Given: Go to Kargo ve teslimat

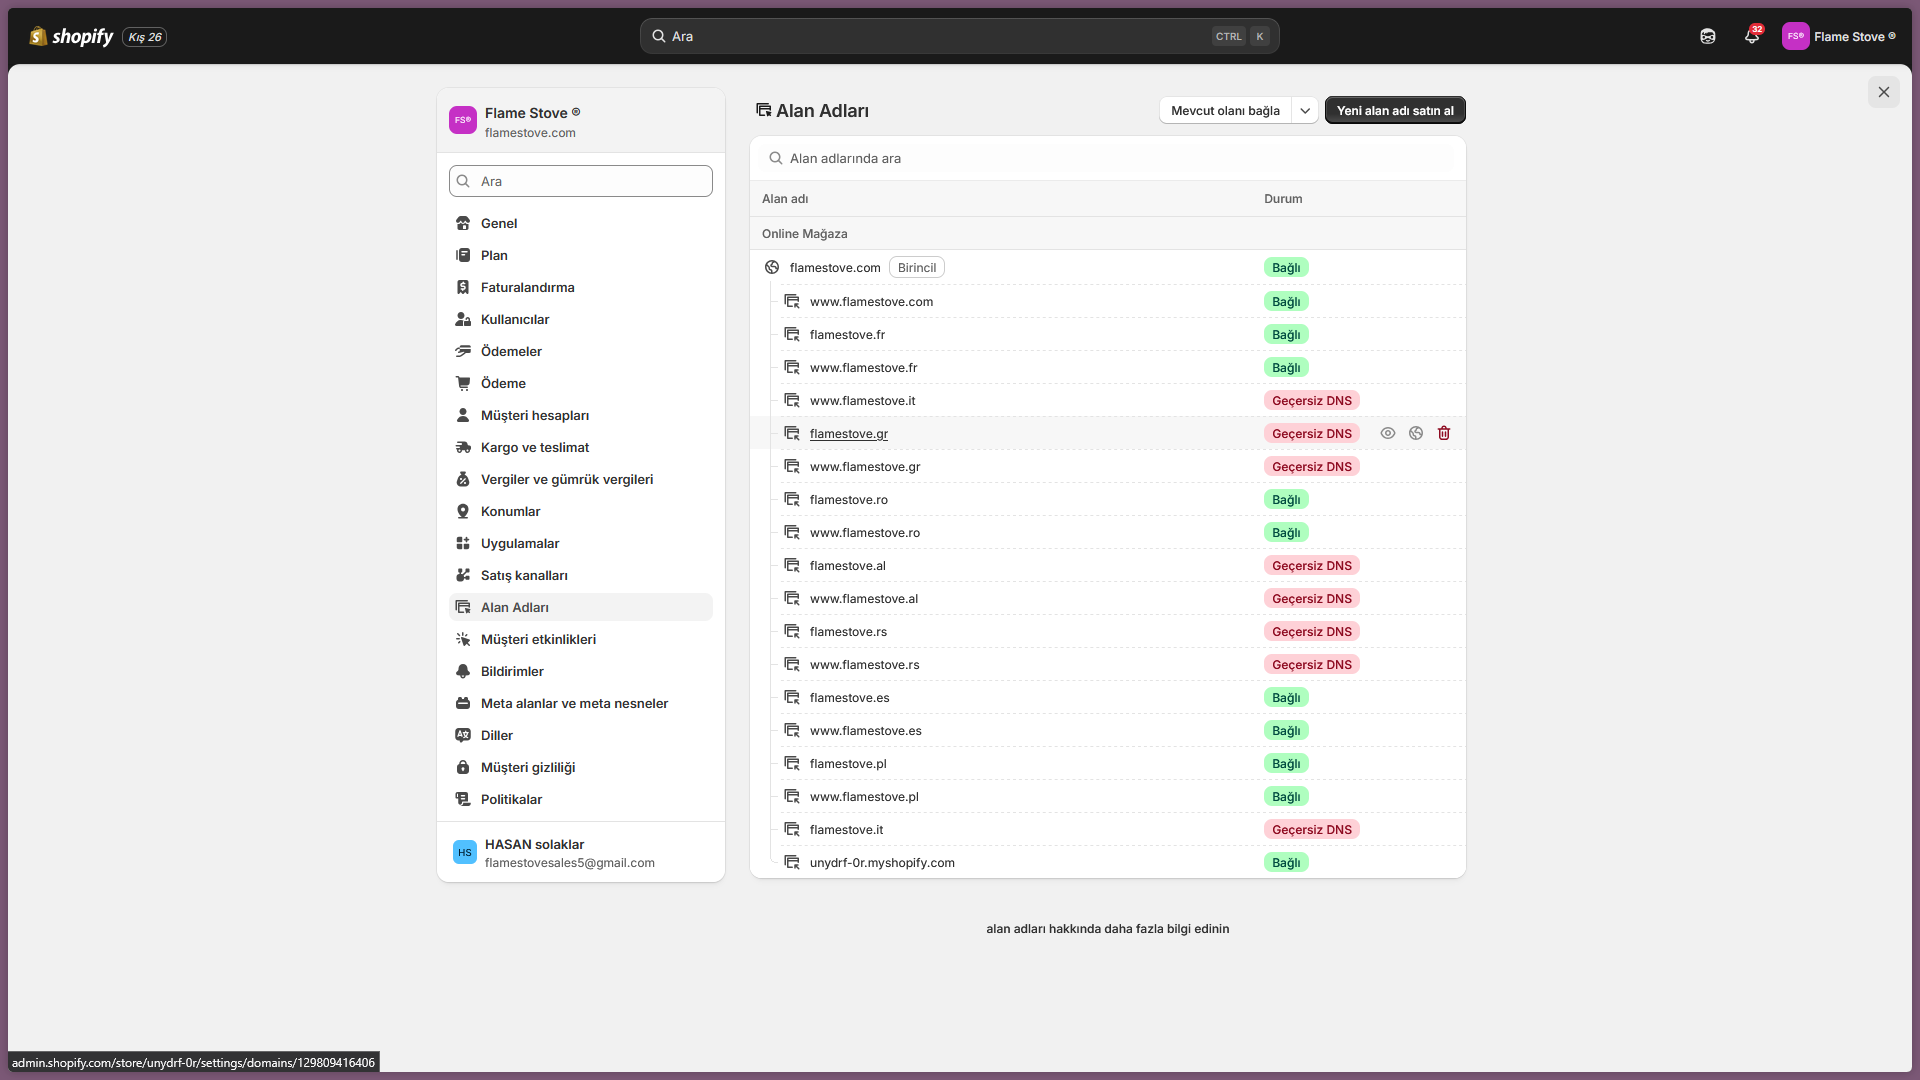Looking at the screenshot, I should click(x=581, y=447).
